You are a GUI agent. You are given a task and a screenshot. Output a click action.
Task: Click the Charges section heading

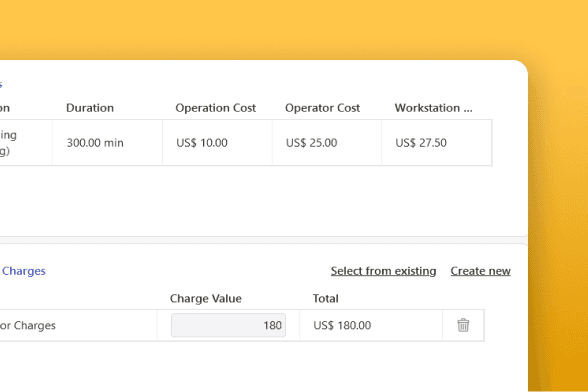pos(23,271)
